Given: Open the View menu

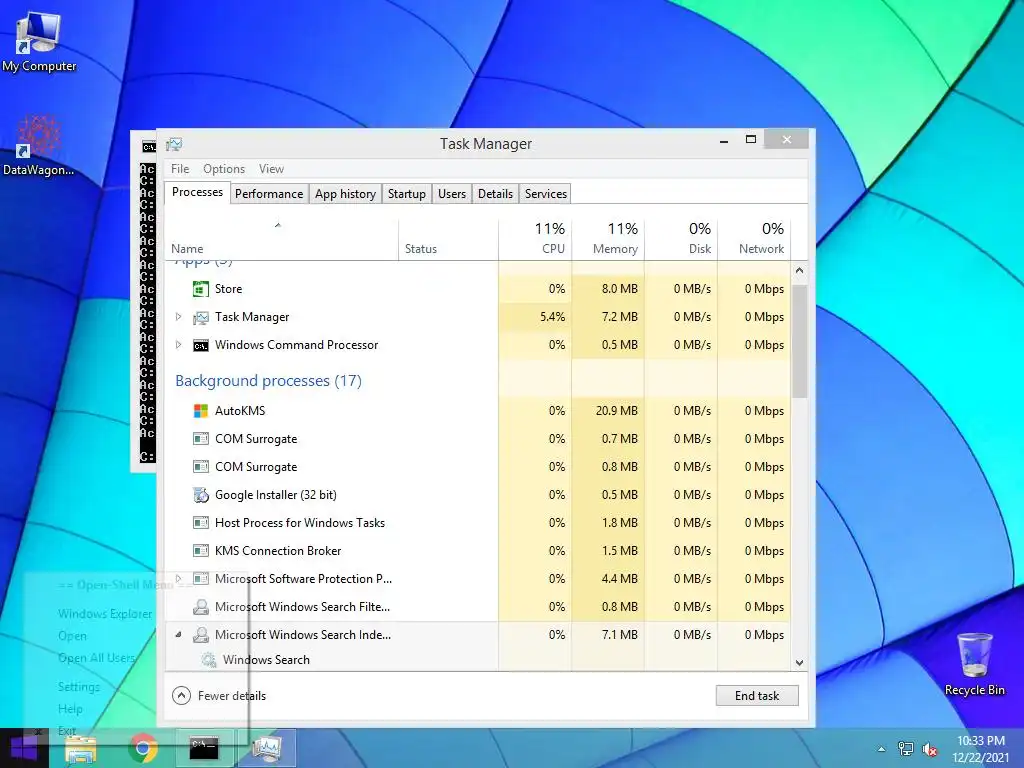Looking at the screenshot, I should pos(271,168).
